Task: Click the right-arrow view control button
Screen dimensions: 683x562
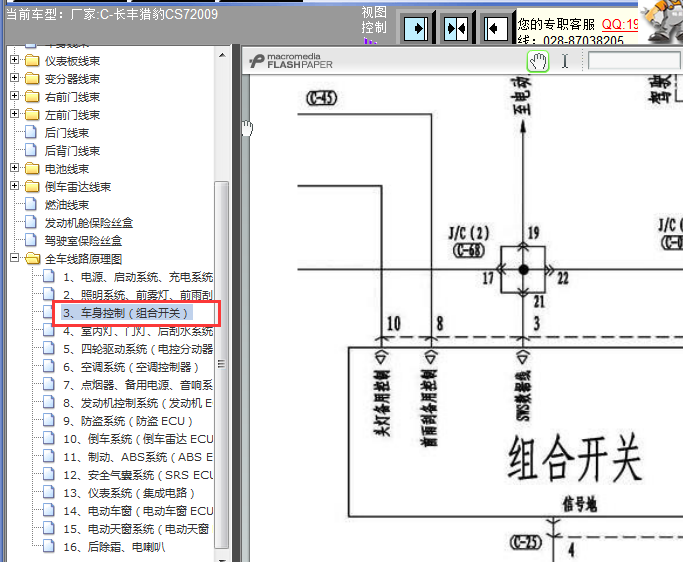Action: coord(416,28)
